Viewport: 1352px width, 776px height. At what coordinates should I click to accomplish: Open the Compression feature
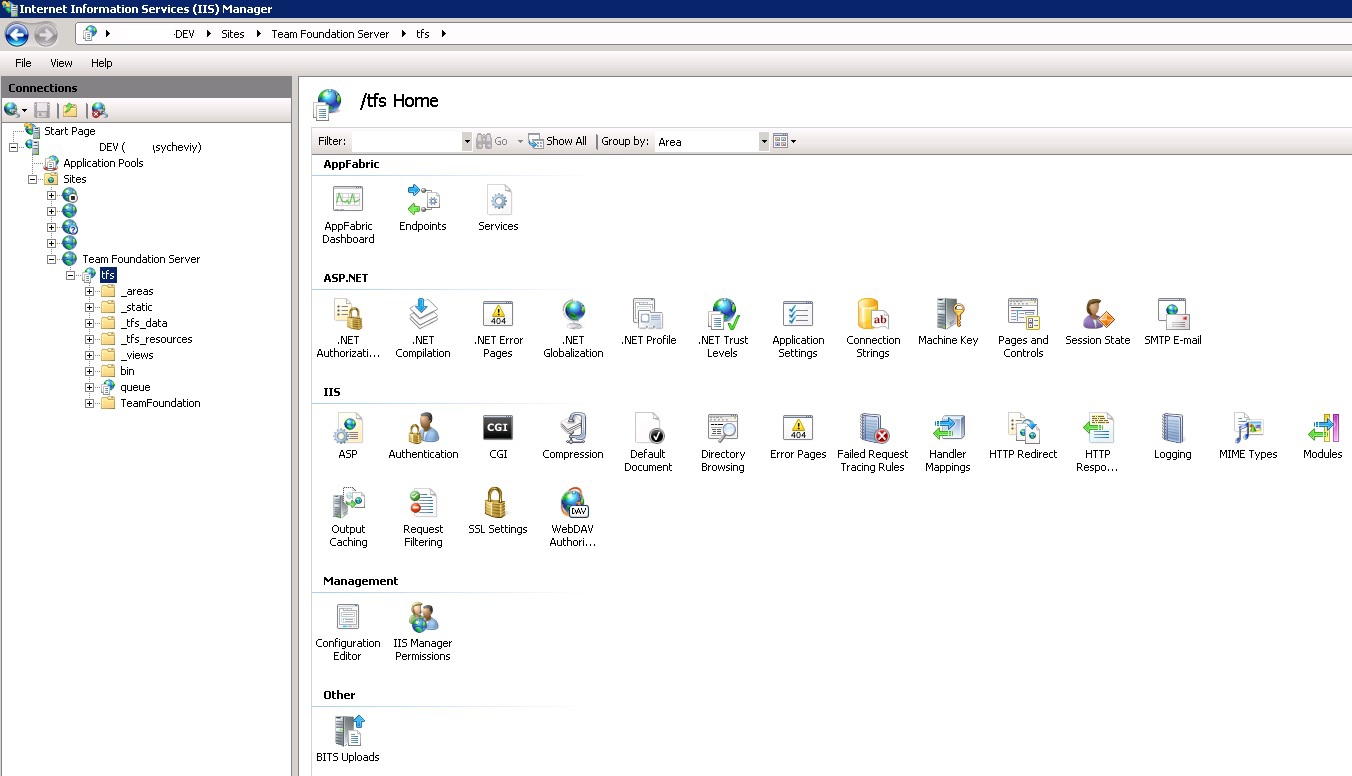573,436
